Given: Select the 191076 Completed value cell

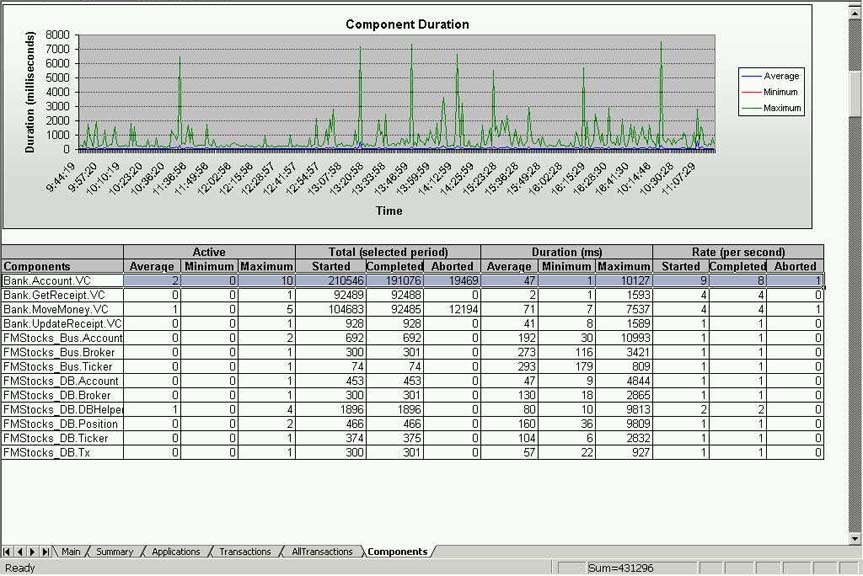Looking at the screenshot, I should pos(395,281).
